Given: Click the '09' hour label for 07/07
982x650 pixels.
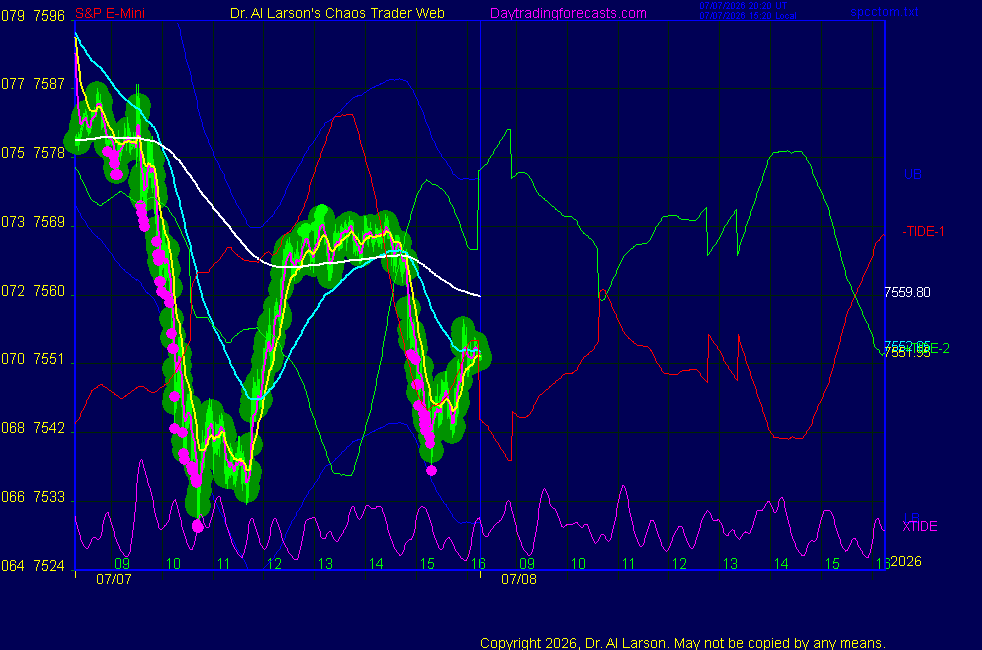Looking at the screenshot, I should pos(122,564).
